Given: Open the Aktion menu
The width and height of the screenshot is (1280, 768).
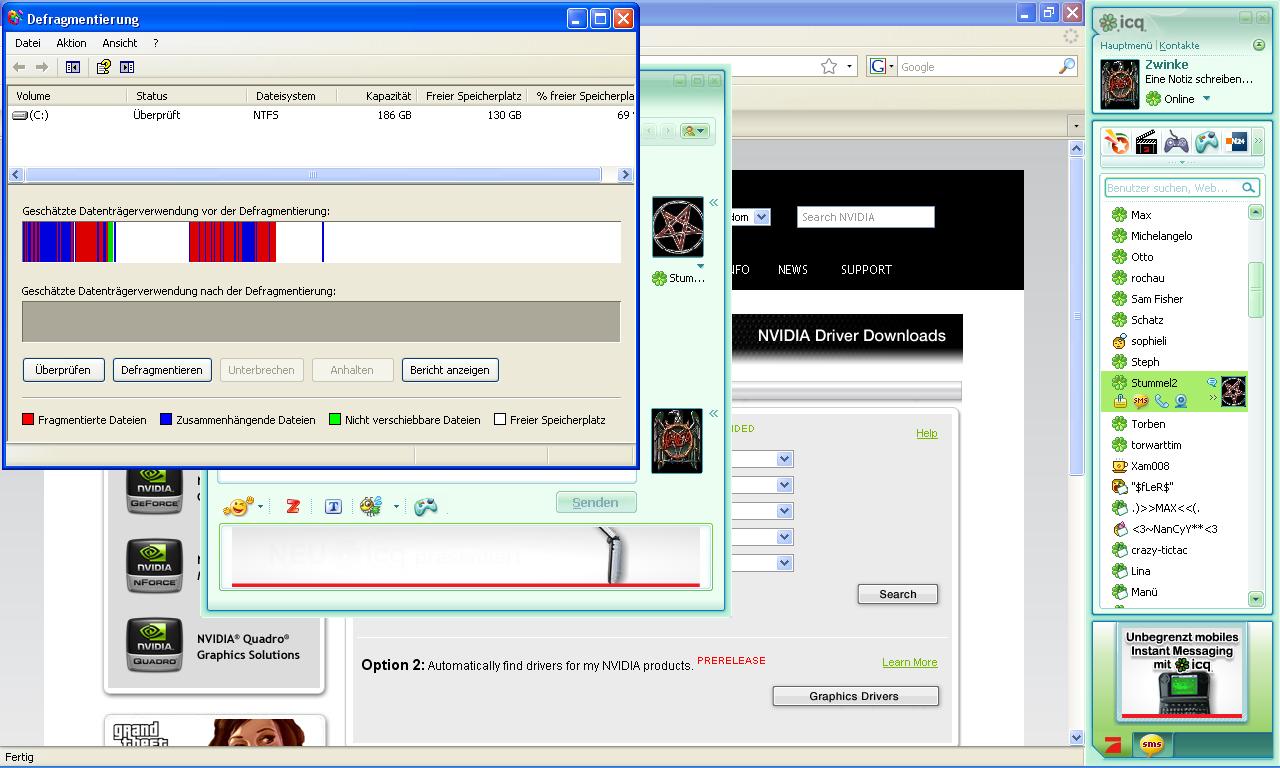Looking at the screenshot, I should click(71, 43).
